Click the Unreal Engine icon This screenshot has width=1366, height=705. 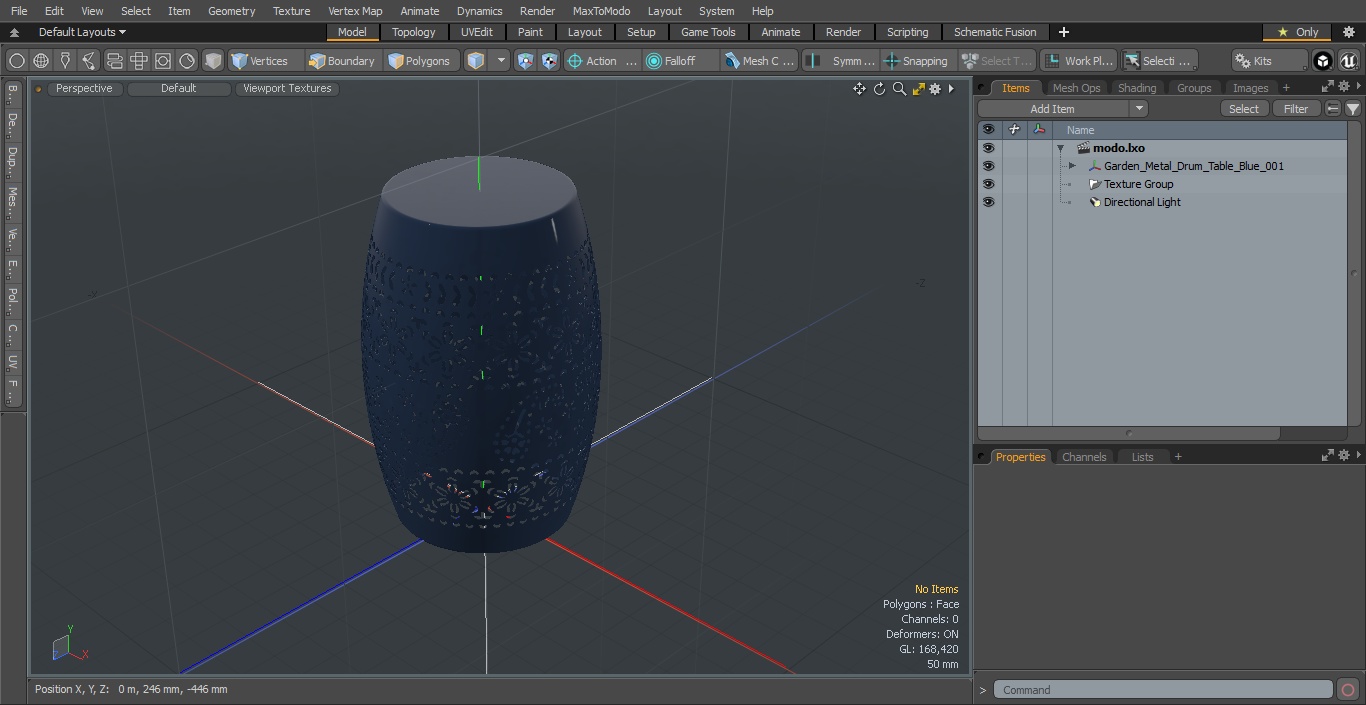point(1348,61)
